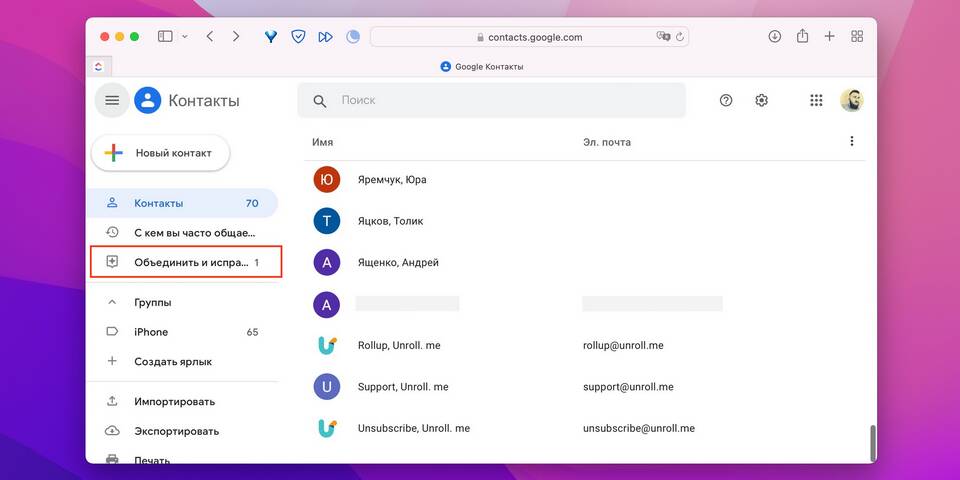The height and width of the screenshot is (480, 960).
Task: Click the round blue extension icon
Action: [x=353, y=37]
